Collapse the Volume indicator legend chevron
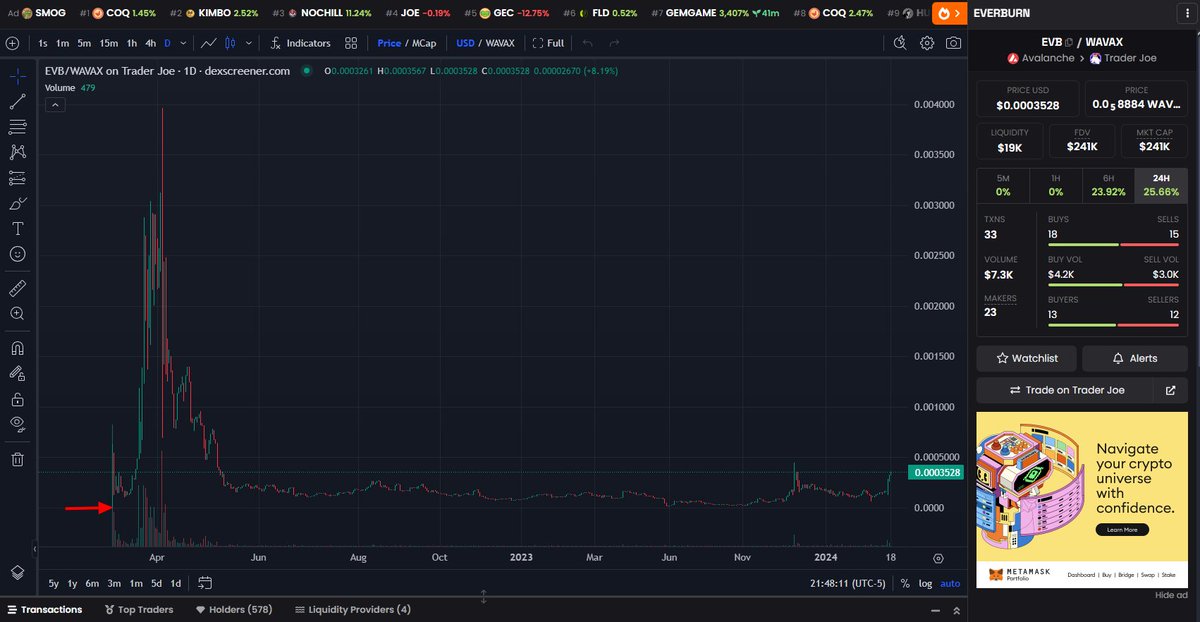Screen dimensions: 1200x622 (56, 104)
